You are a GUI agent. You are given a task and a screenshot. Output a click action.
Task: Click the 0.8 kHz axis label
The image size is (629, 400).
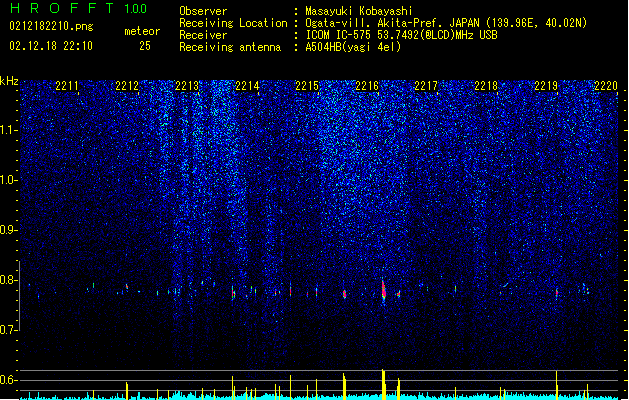tap(9, 280)
